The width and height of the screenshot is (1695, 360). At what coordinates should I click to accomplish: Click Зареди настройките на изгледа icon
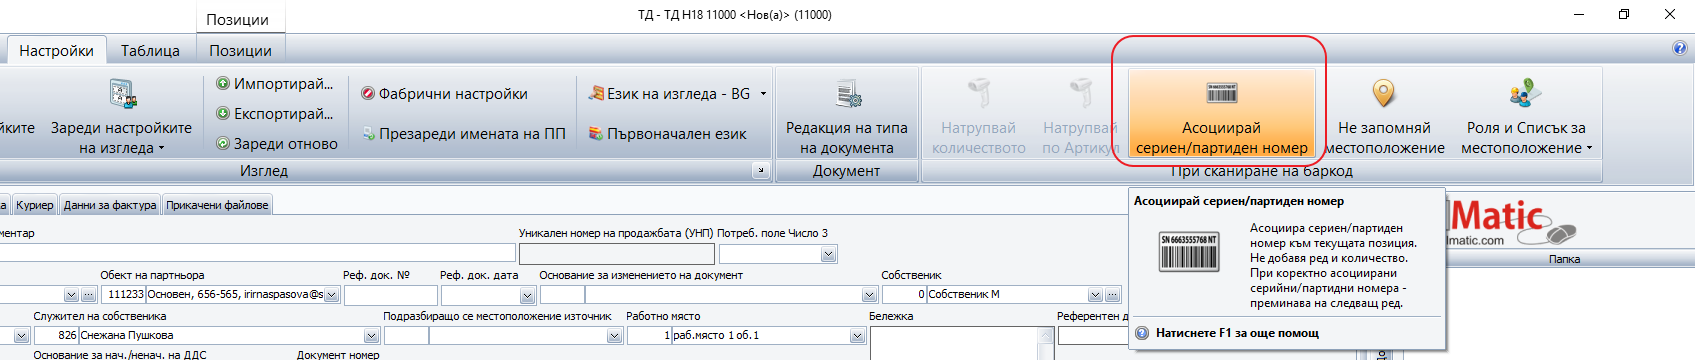pyautogui.click(x=122, y=94)
